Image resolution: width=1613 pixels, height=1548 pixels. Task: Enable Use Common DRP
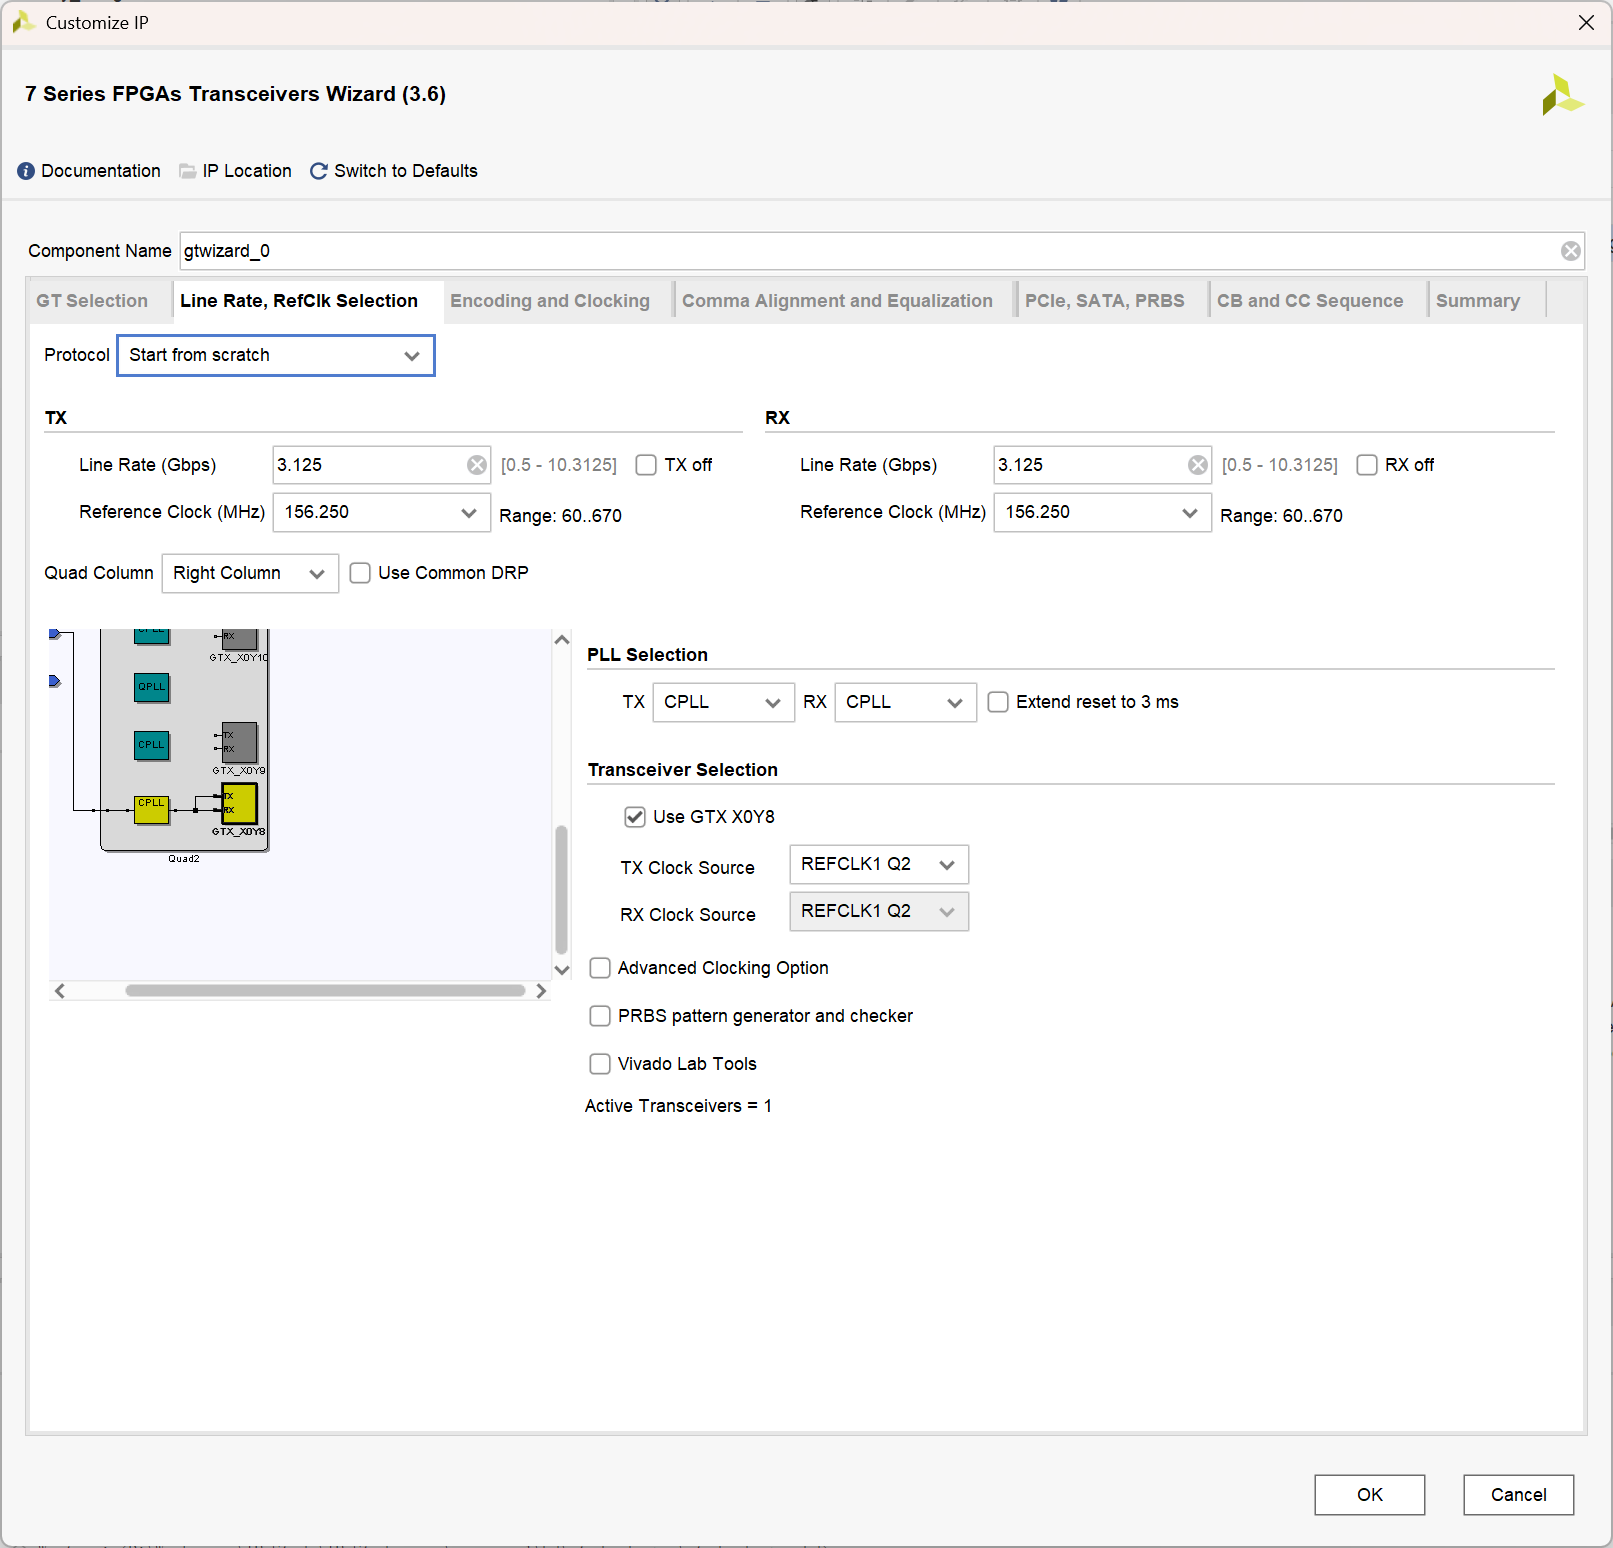tap(360, 573)
